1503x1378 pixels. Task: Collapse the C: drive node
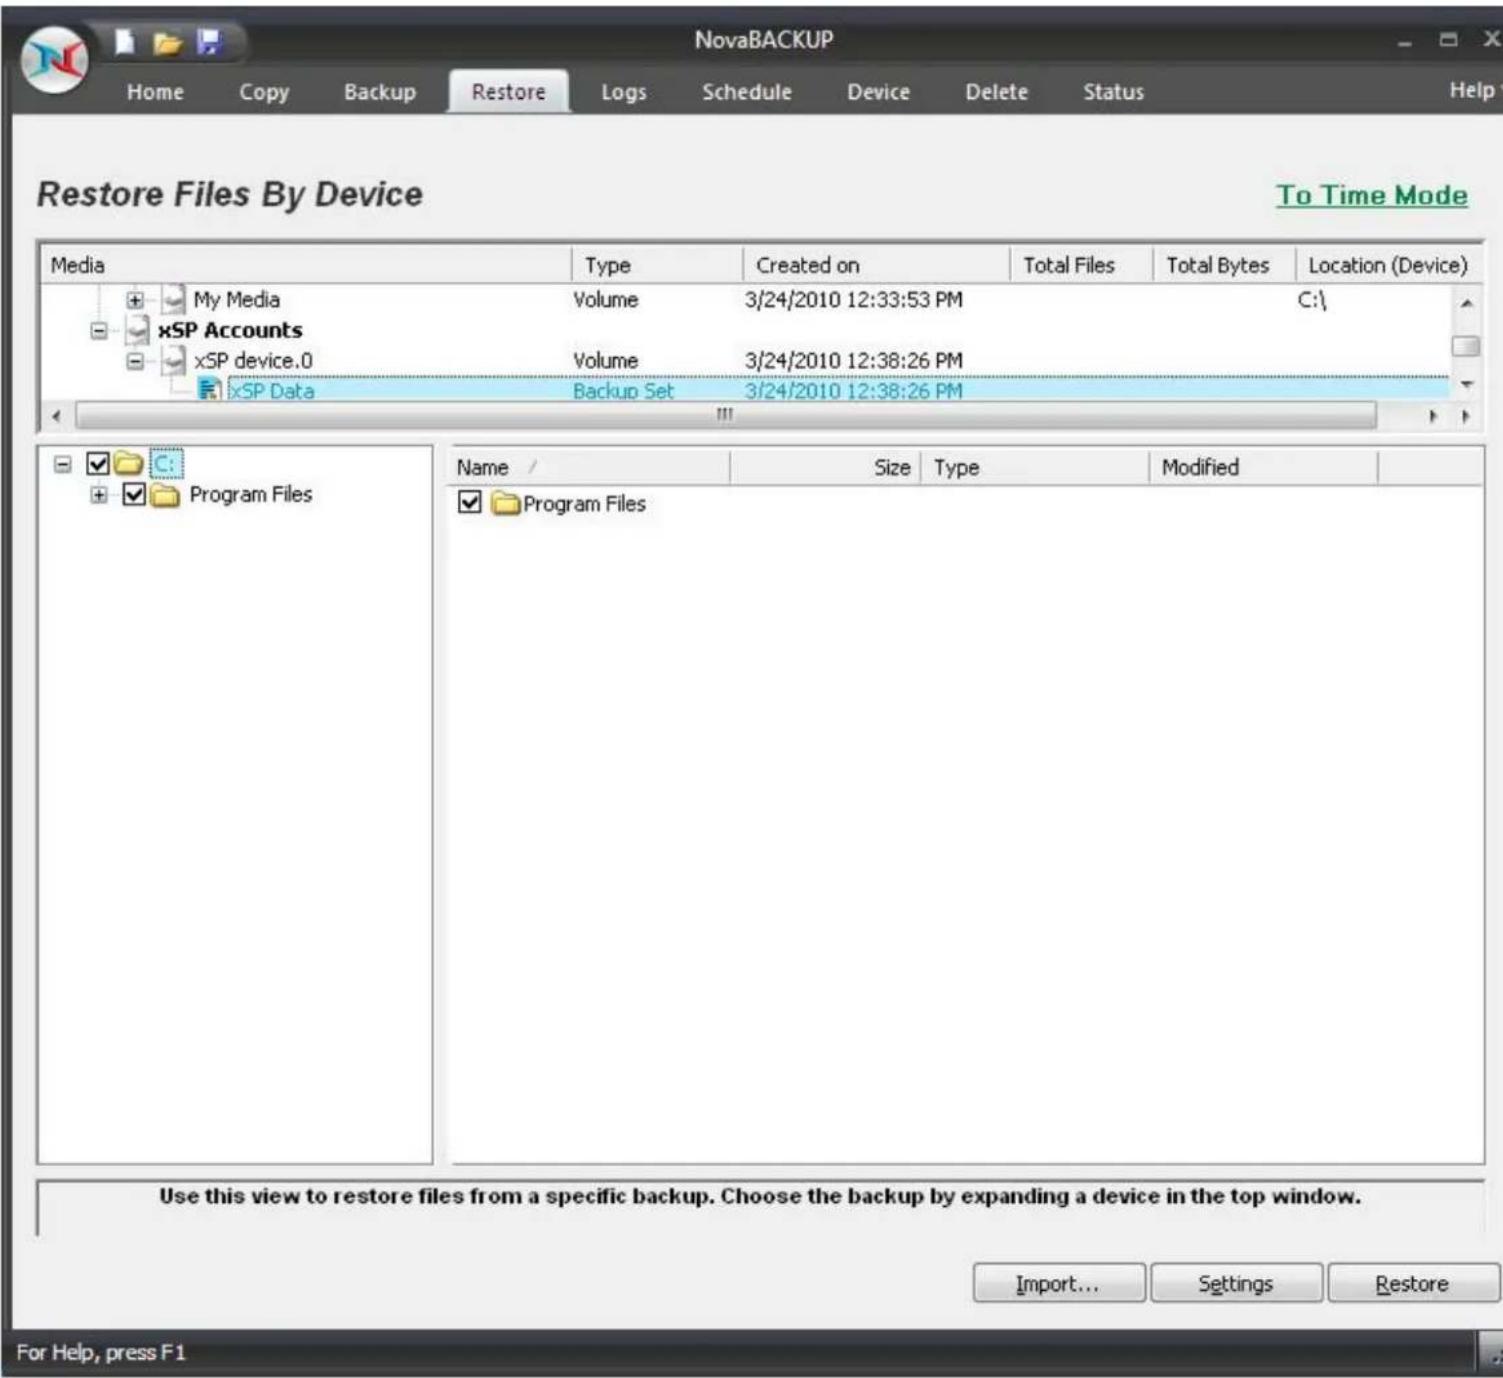(63, 464)
